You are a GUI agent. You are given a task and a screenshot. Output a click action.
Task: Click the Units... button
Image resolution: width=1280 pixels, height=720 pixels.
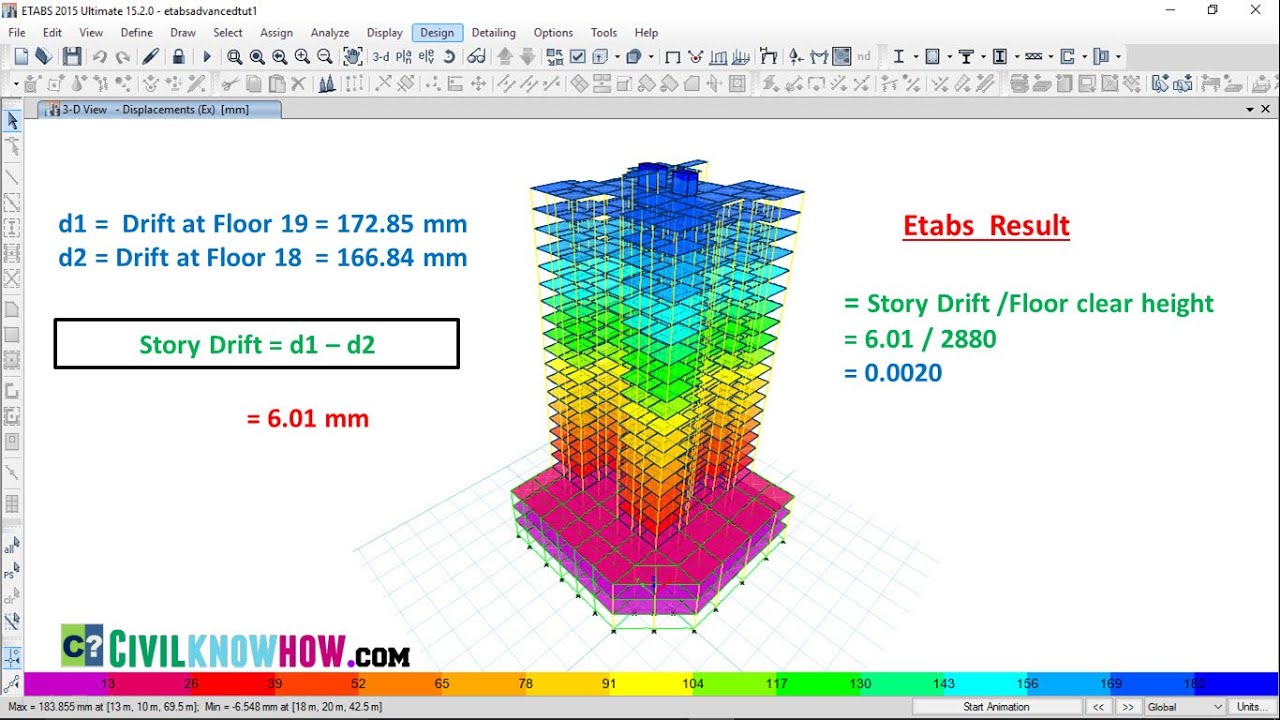click(x=1251, y=707)
